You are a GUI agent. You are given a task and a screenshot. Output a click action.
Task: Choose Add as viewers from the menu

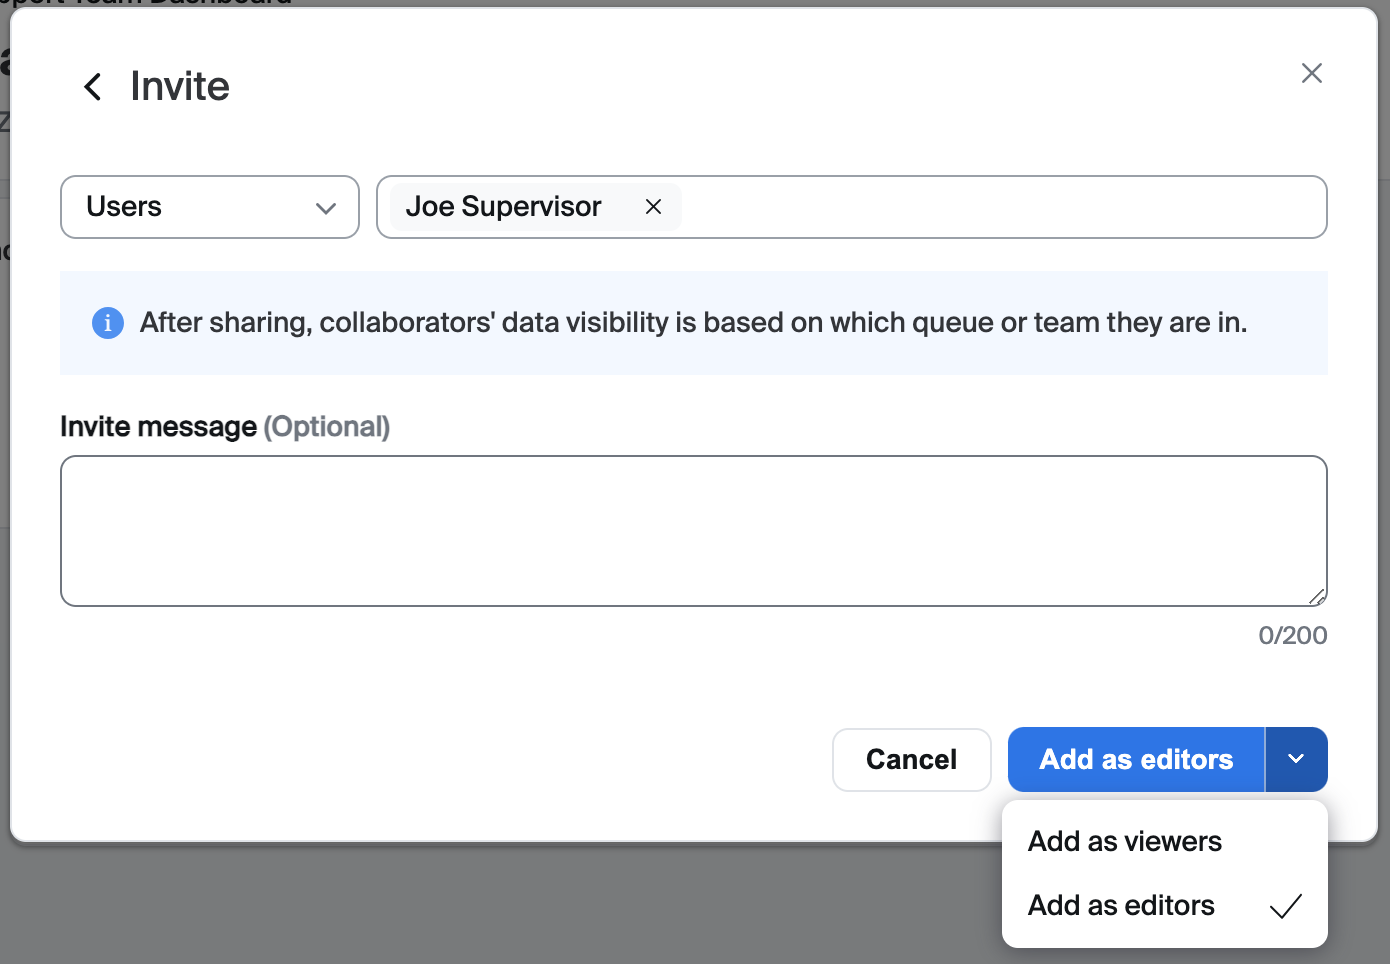(1124, 841)
